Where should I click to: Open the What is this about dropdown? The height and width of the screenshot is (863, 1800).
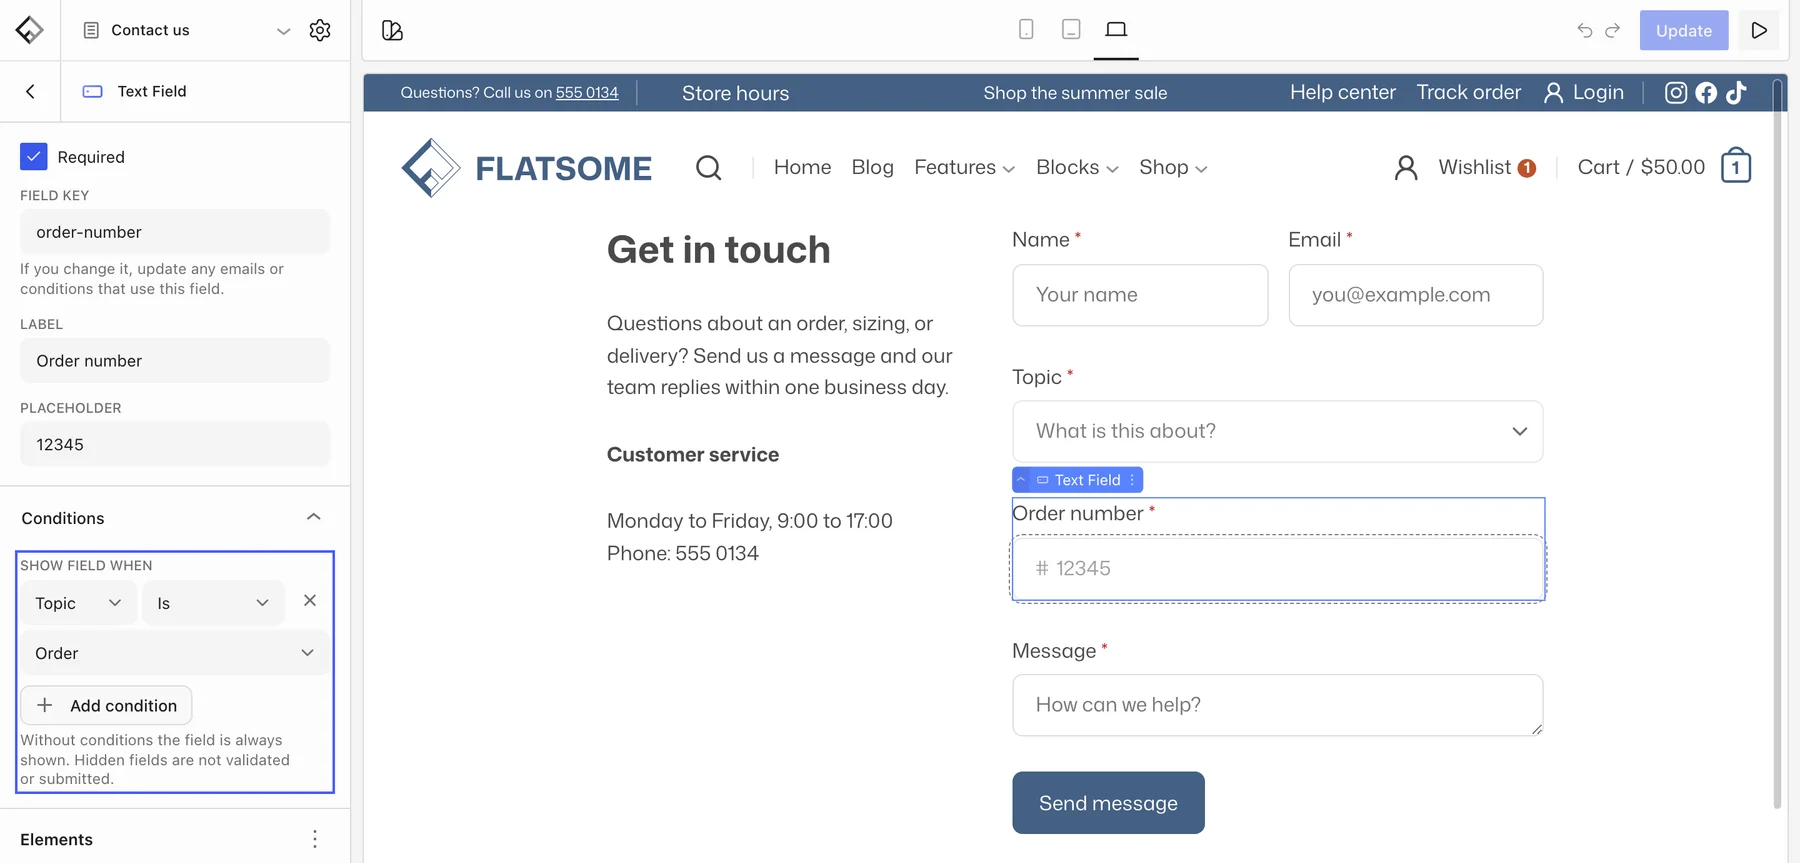1277,431
